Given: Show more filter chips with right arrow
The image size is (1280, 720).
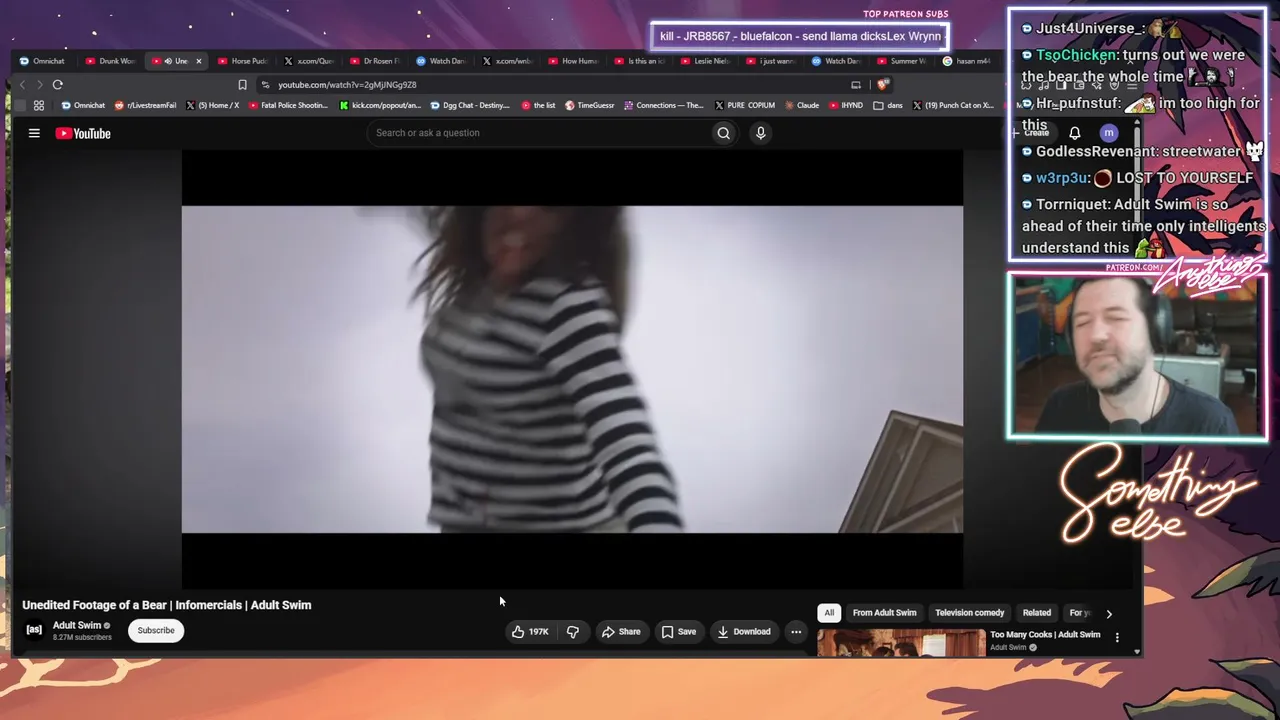Looking at the screenshot, I should click(x=1108, y=613).
